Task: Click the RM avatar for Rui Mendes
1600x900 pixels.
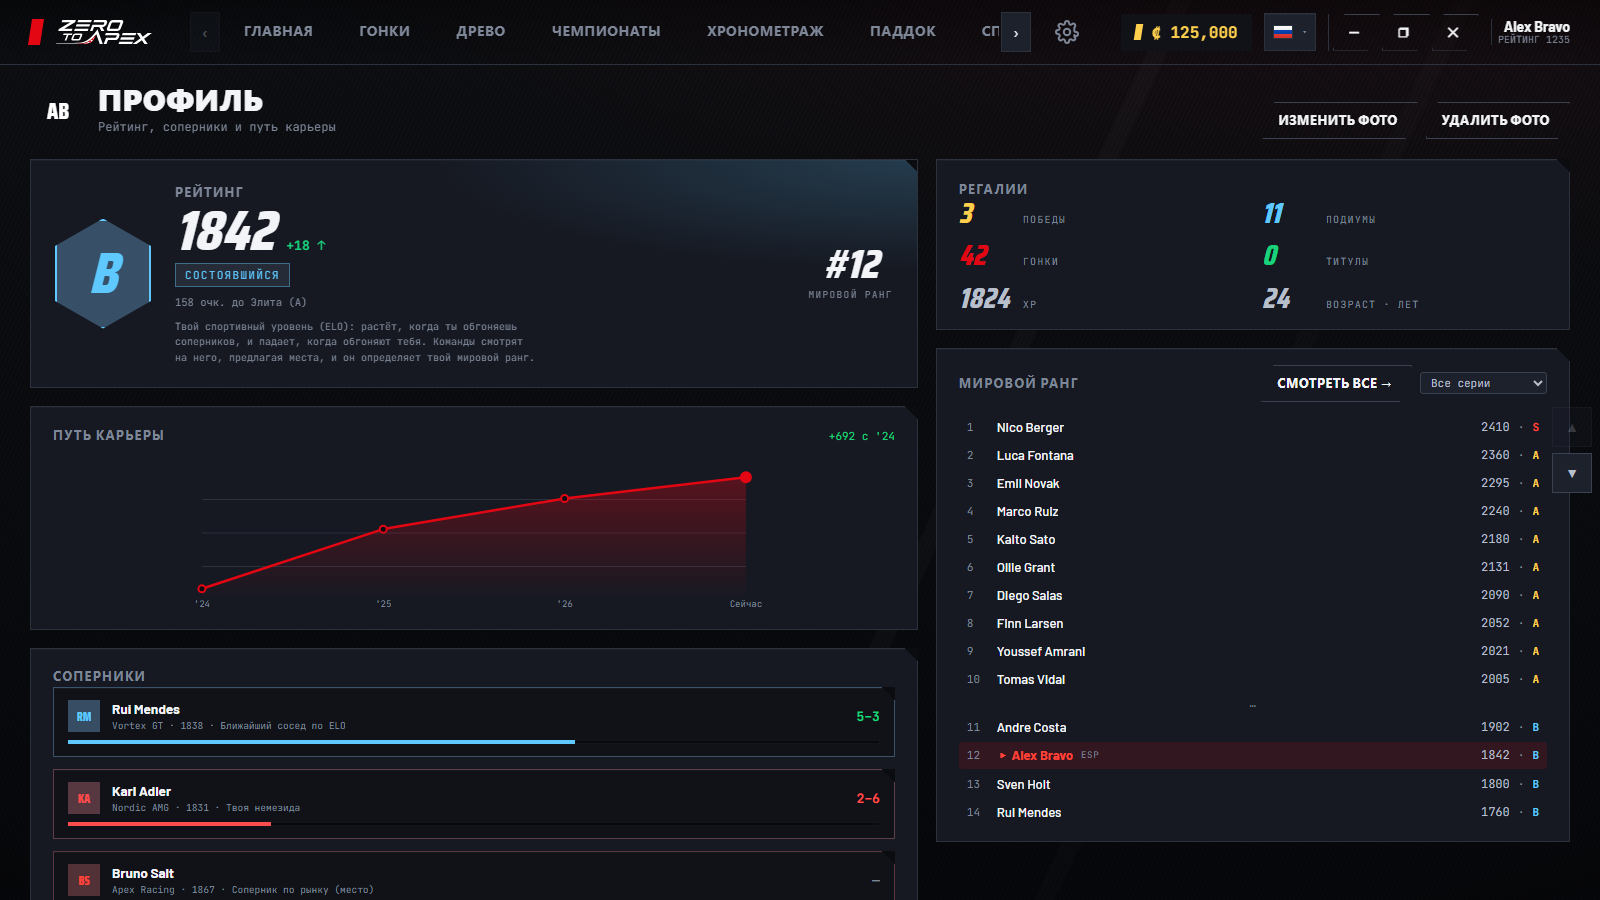Action: click(x=84, y=716)
